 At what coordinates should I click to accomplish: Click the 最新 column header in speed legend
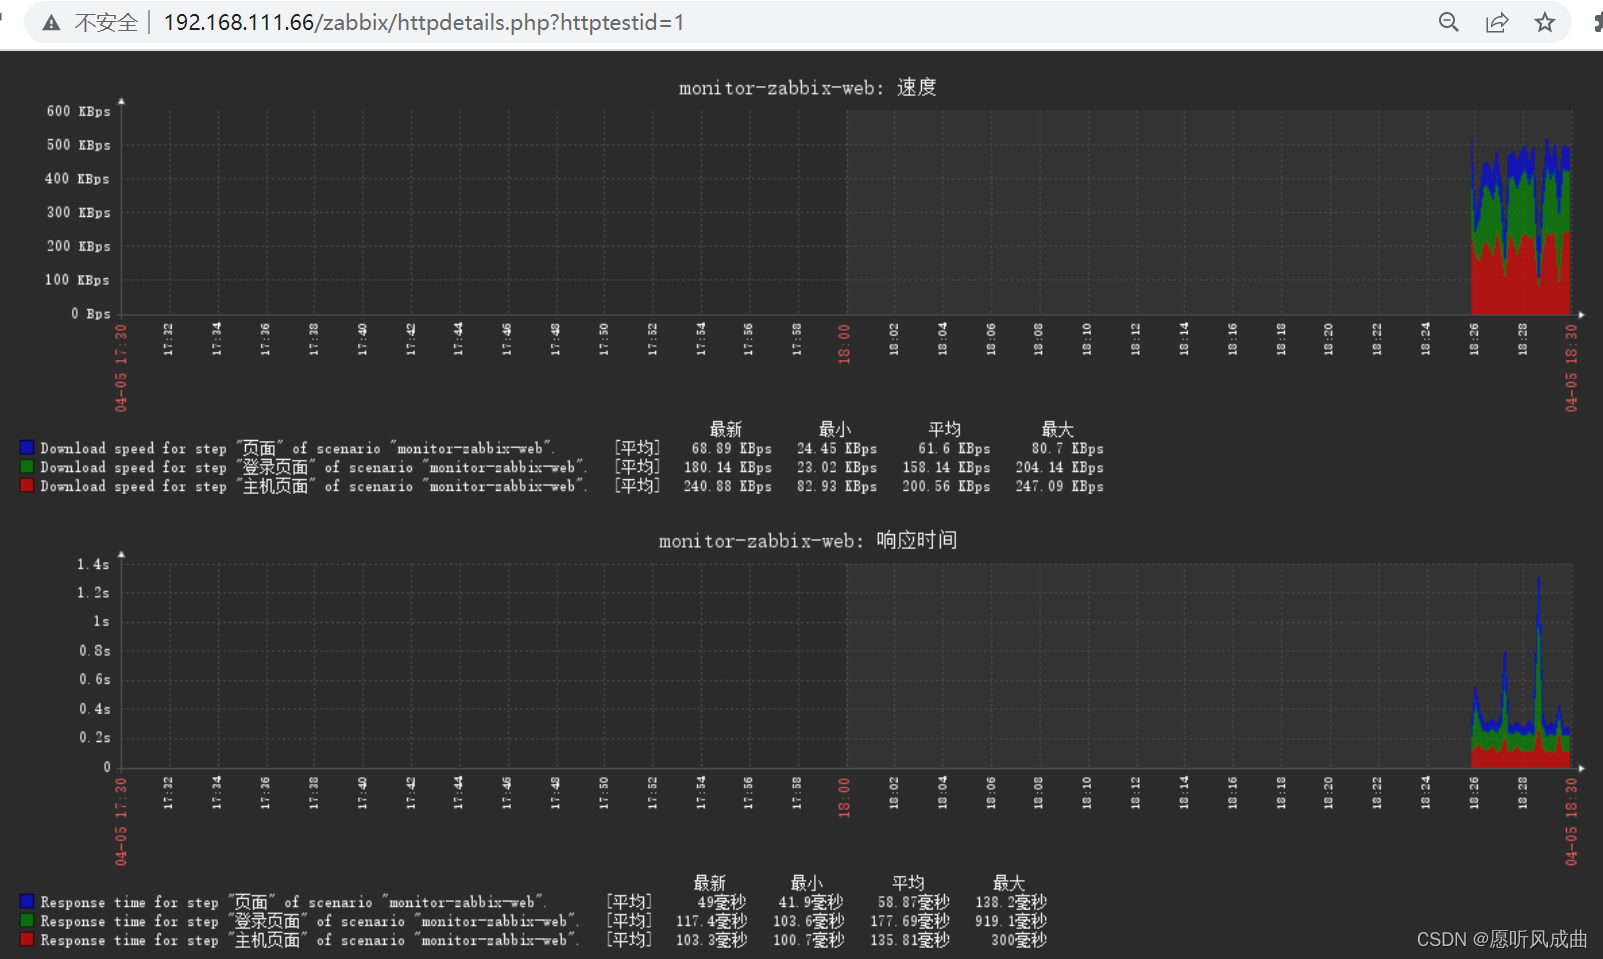click(x=726, y=430)
